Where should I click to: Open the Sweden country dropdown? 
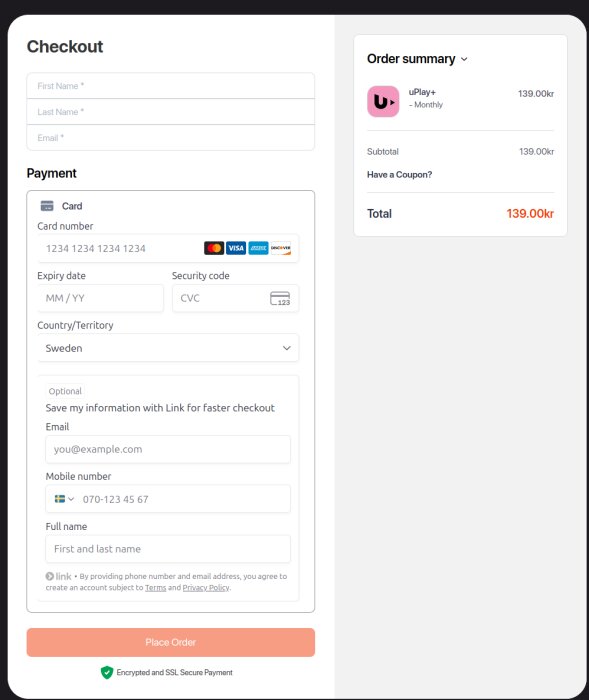coord(168,348)
